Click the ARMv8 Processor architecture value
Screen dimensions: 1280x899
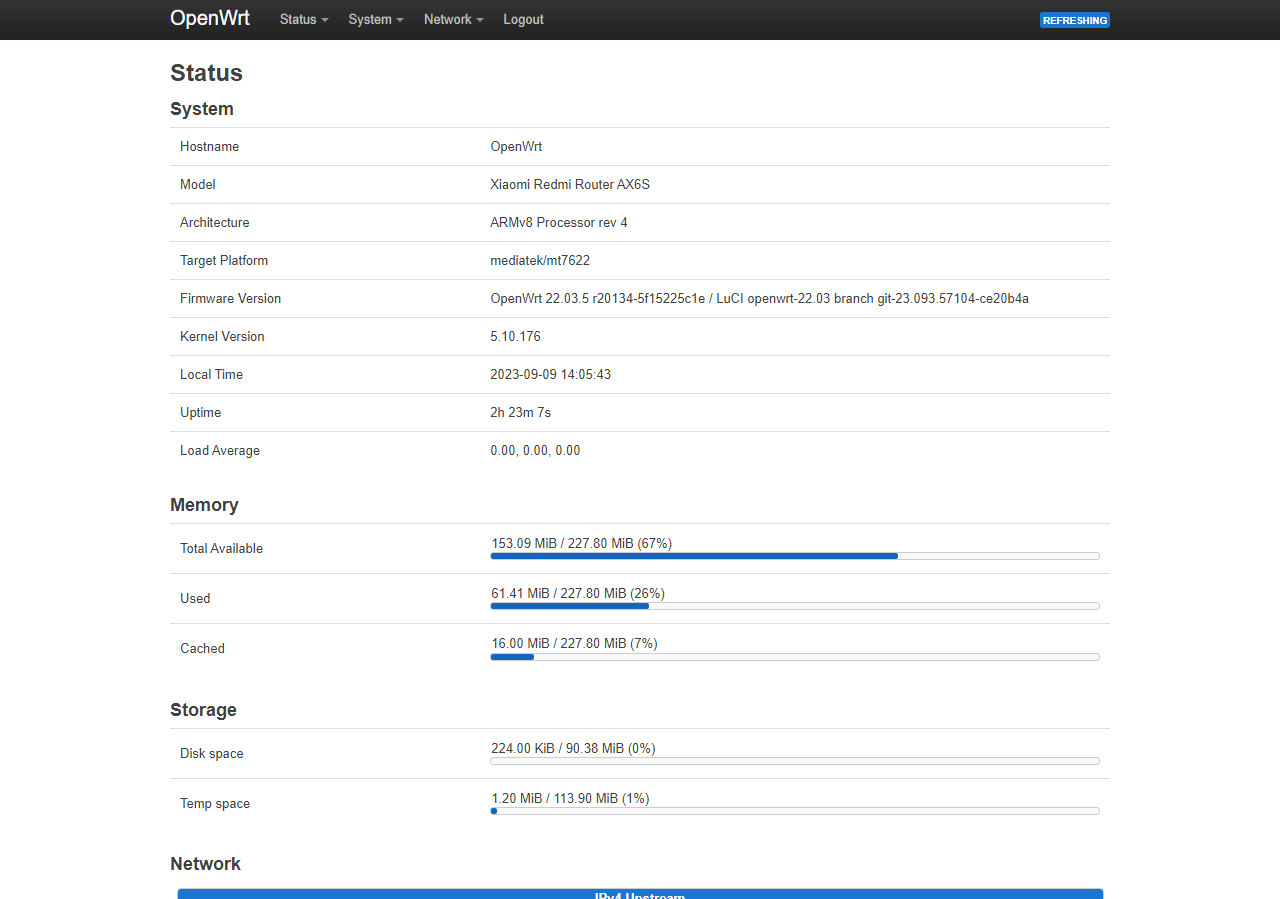point(559,223)
